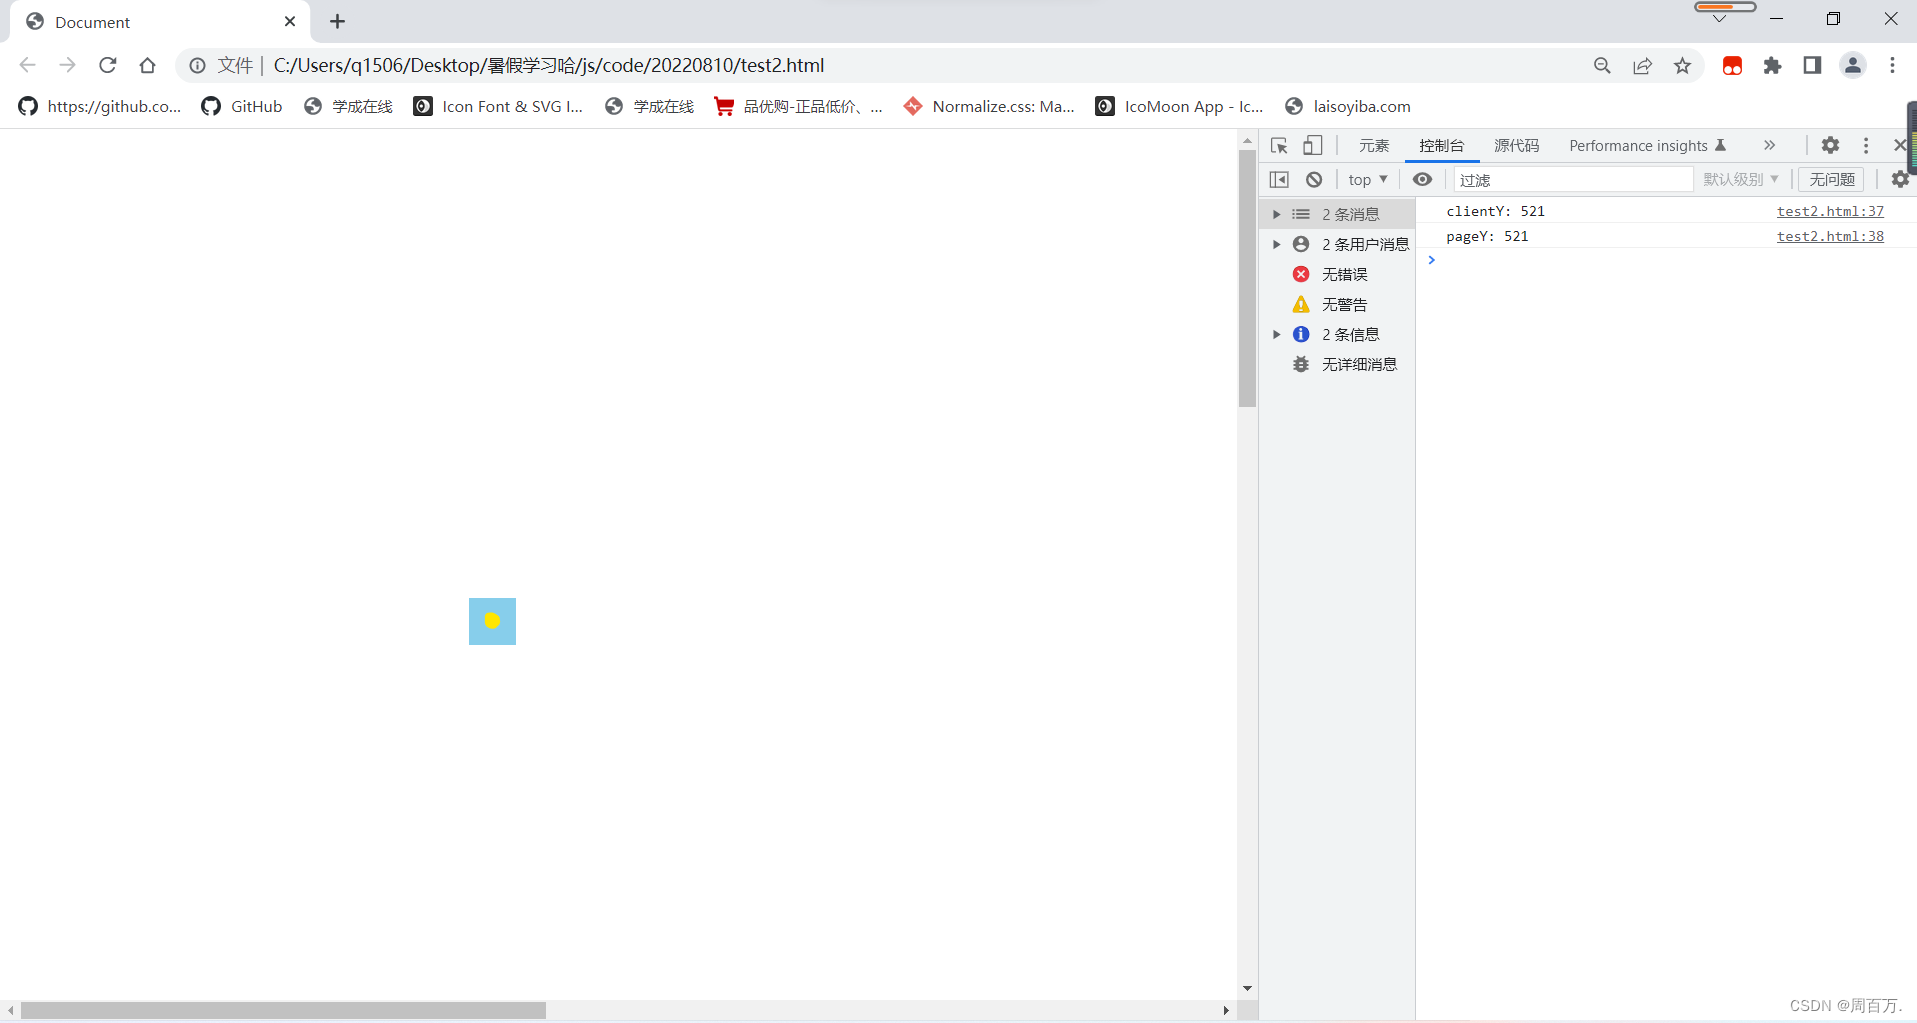Toggle the console sidebar
Viewport: 1917px width, 1023px height.
[x=1279, y=179]
